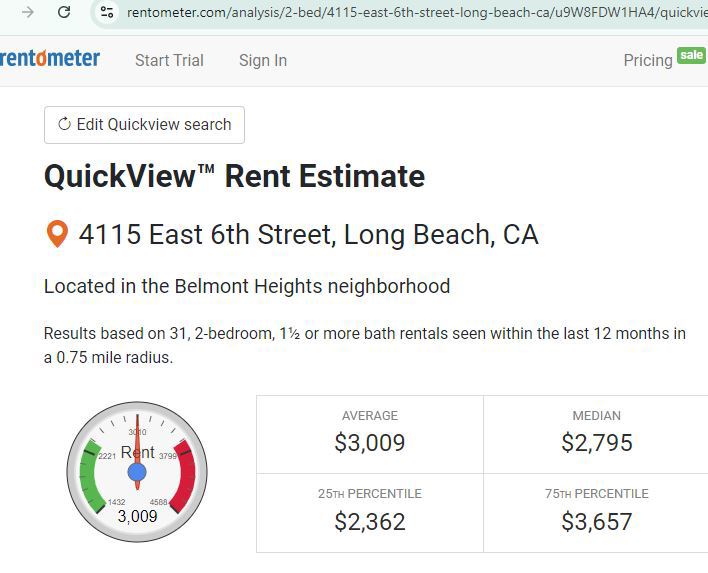Click the 25th Percentile $2,362 cell
708x573 pixels.
pyautogui.click(x=370, y=512)
